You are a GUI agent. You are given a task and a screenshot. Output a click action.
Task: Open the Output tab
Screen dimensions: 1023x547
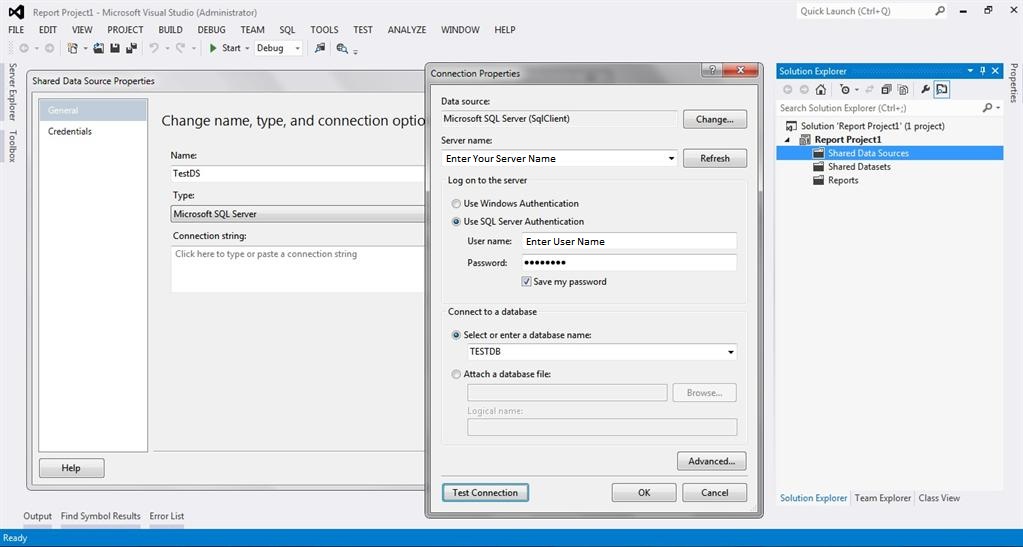point(37,516)
